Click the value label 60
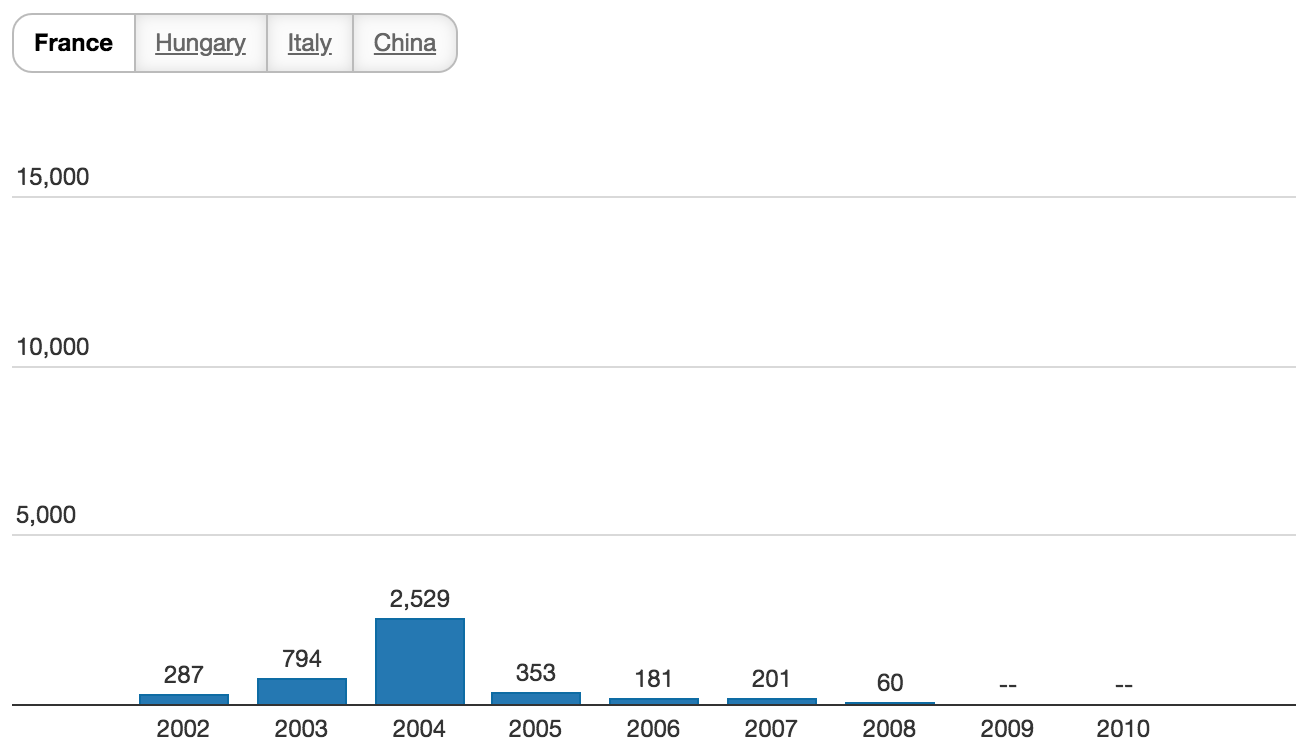Viewport: 1298px width, 756px height. pyautogui.click(x=890, y=683)
